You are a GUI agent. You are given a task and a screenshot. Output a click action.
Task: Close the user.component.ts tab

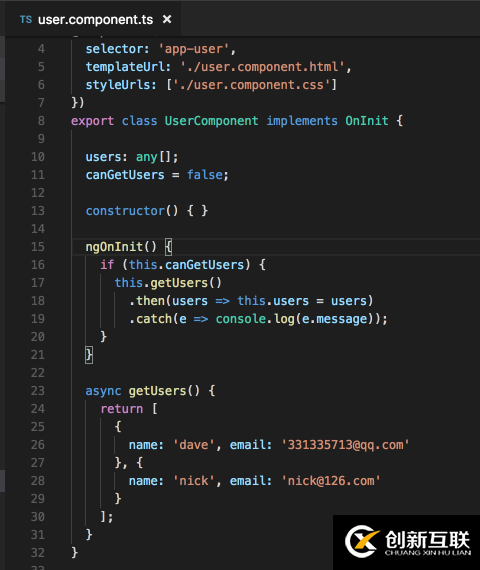[x=167, y=19]
